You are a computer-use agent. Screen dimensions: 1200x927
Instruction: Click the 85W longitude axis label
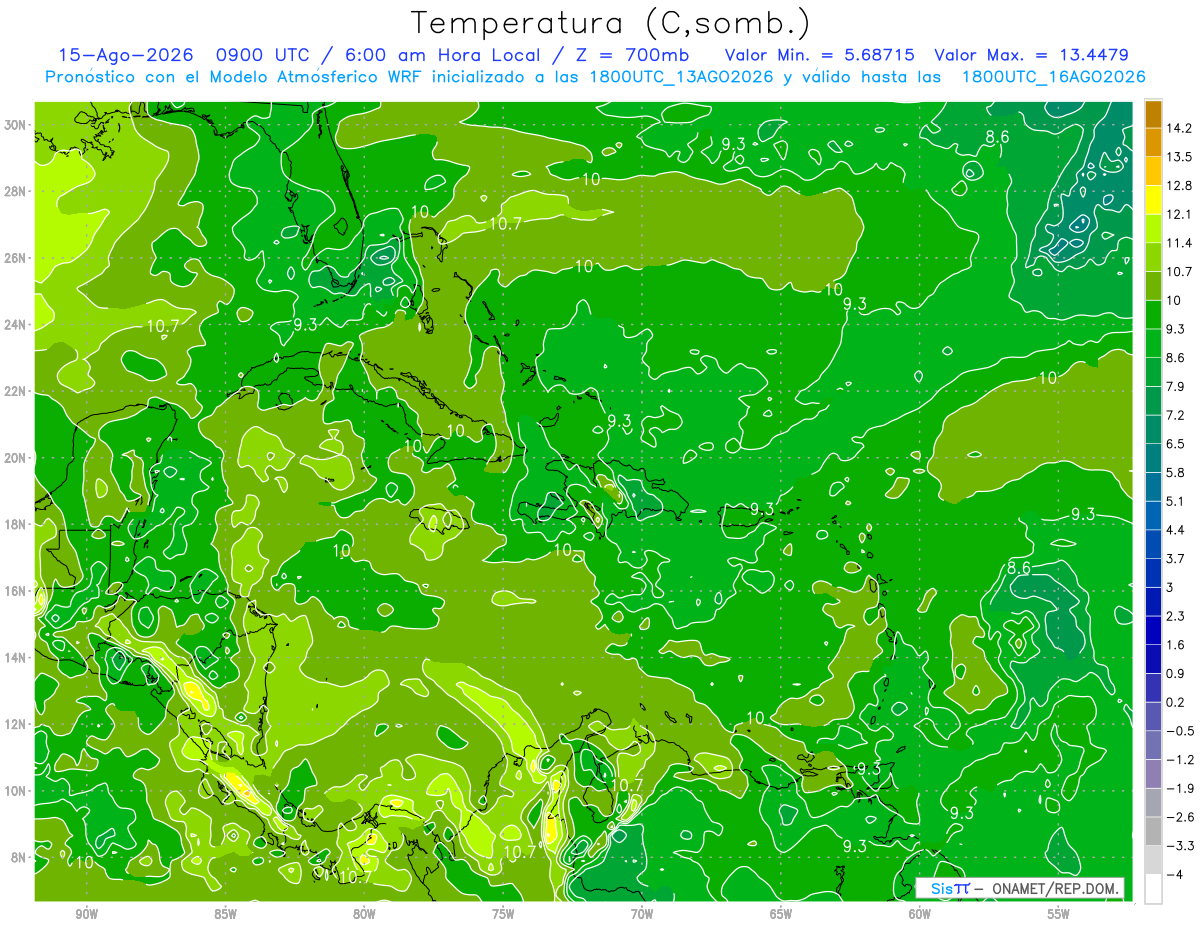pyautogui.click(x=225, y=914)
